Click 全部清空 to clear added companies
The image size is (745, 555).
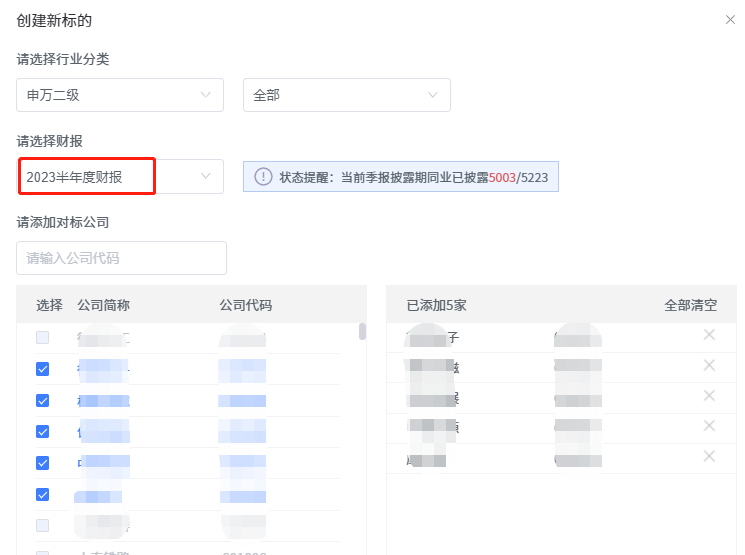coord(690,305)
